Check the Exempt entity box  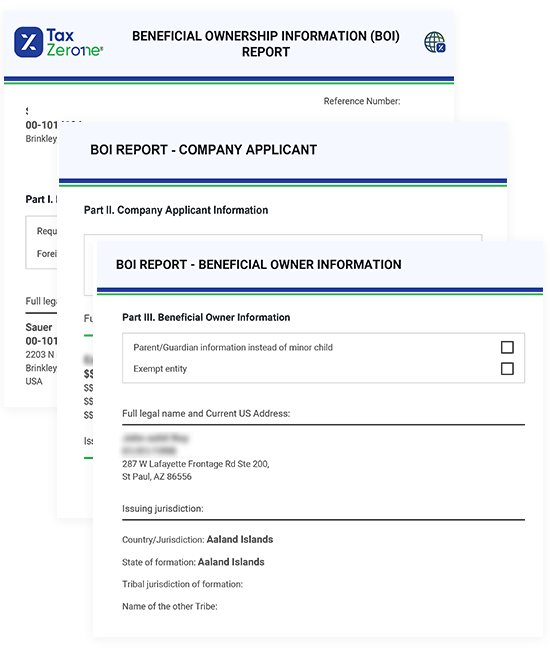[507, 369]
